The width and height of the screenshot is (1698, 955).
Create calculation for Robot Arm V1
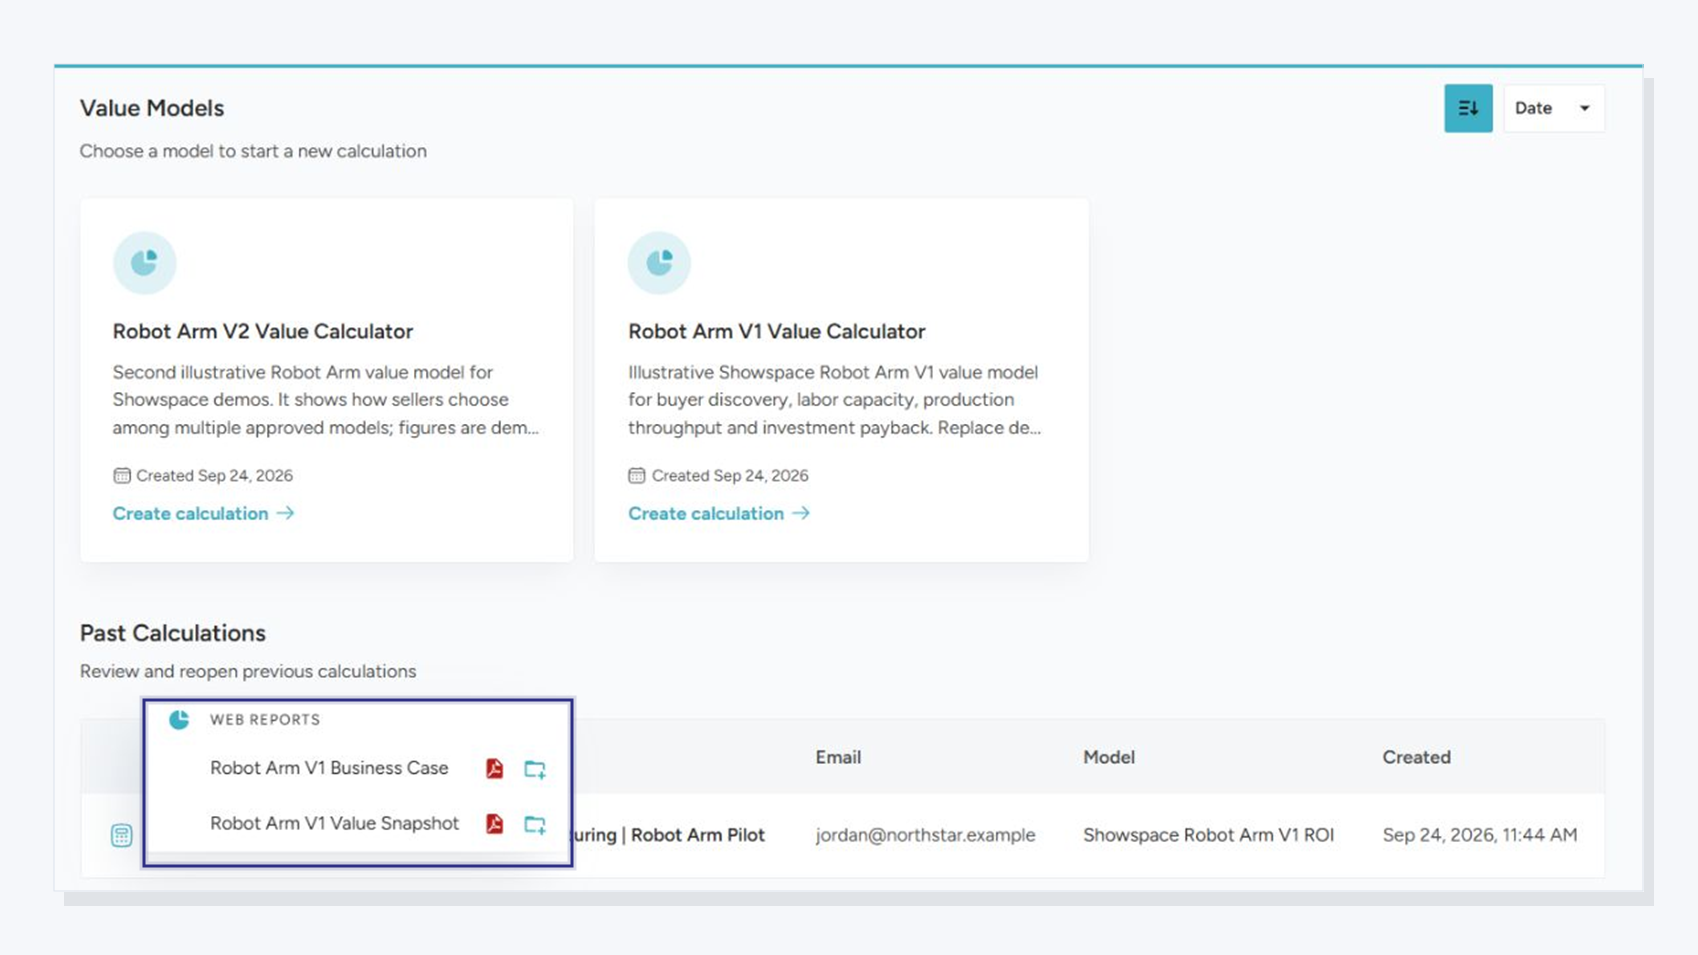coord(718,513)
